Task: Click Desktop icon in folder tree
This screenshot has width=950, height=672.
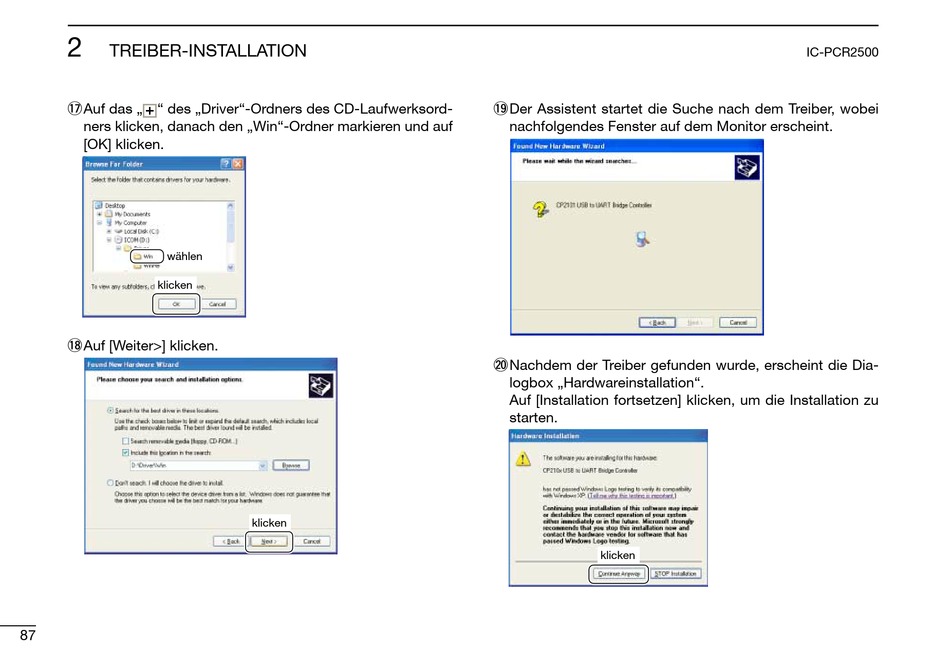Action: point(99,205)
